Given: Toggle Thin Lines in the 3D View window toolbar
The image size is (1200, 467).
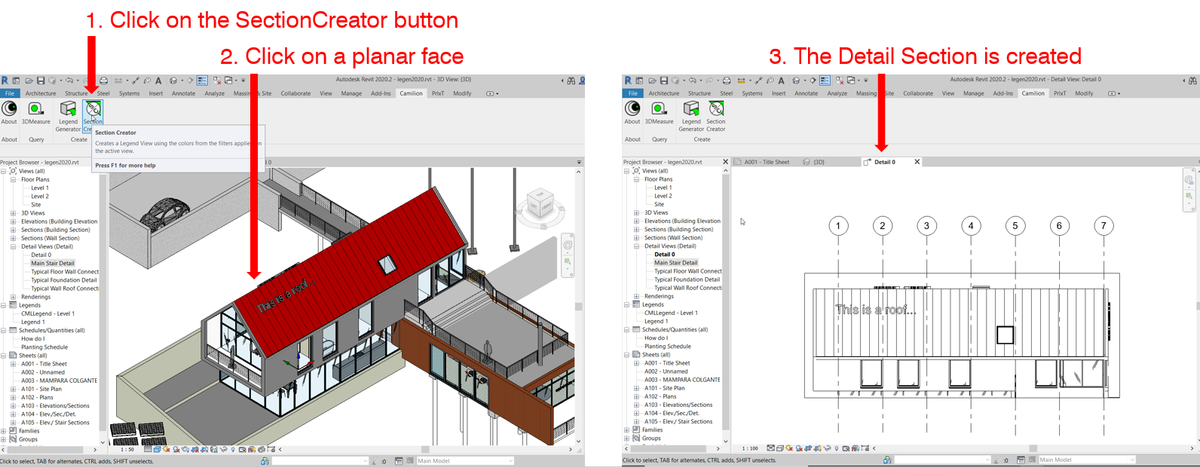Looking at the screenshot, I should point(202,80).
